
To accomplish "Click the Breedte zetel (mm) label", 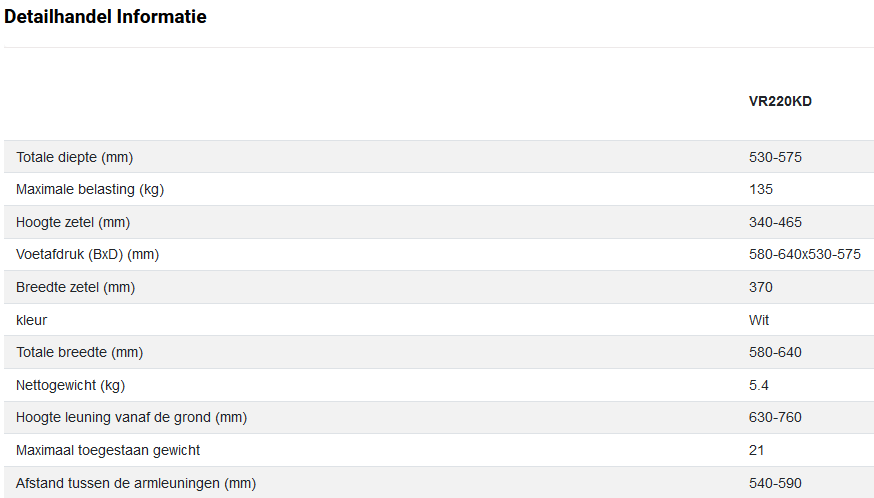I will [75, 287].
